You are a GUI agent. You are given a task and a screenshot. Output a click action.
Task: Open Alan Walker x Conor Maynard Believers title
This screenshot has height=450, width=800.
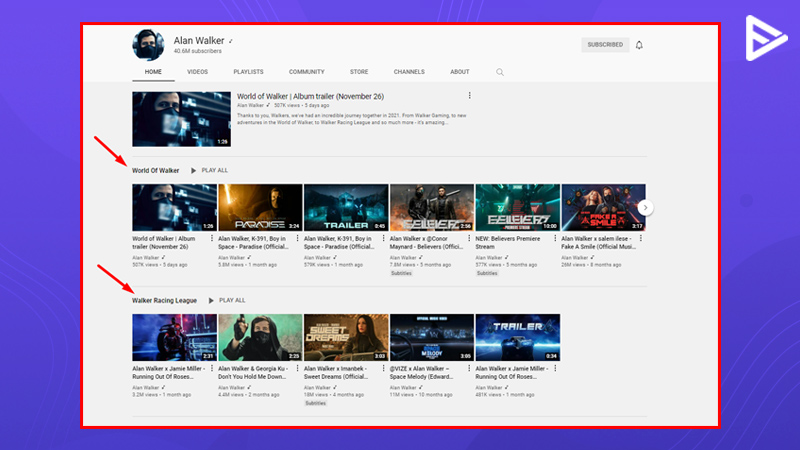(x=427, y=242)
